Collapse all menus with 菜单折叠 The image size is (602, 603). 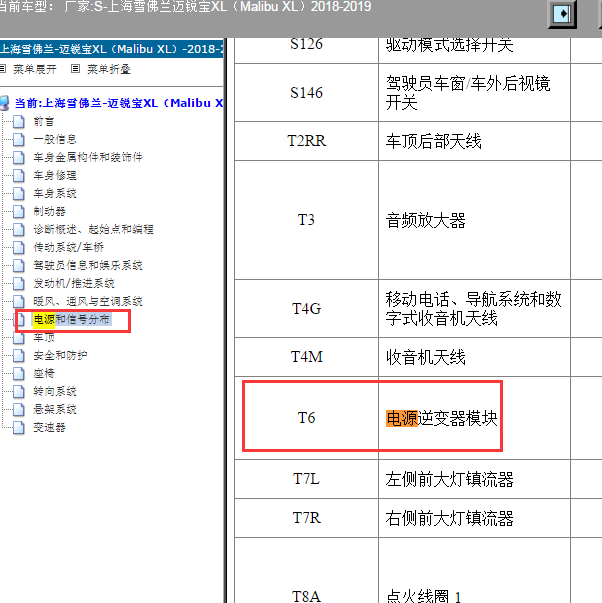coord(108,69)
